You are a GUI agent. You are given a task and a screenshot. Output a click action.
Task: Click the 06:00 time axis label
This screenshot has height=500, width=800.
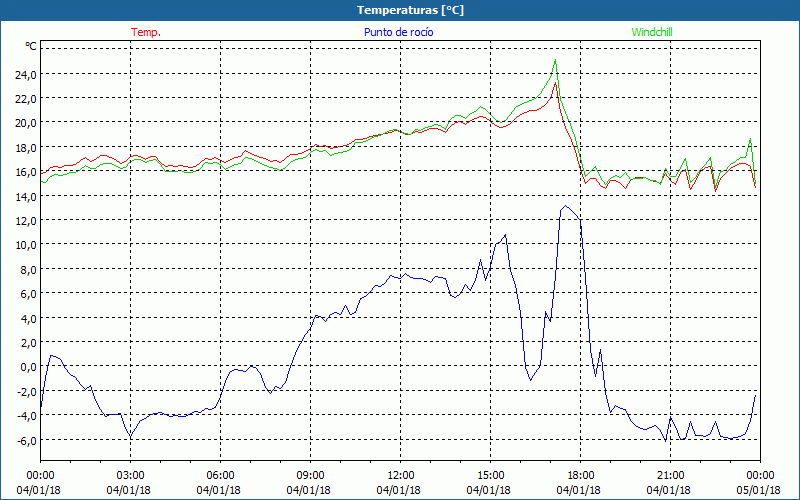point(220,476)
